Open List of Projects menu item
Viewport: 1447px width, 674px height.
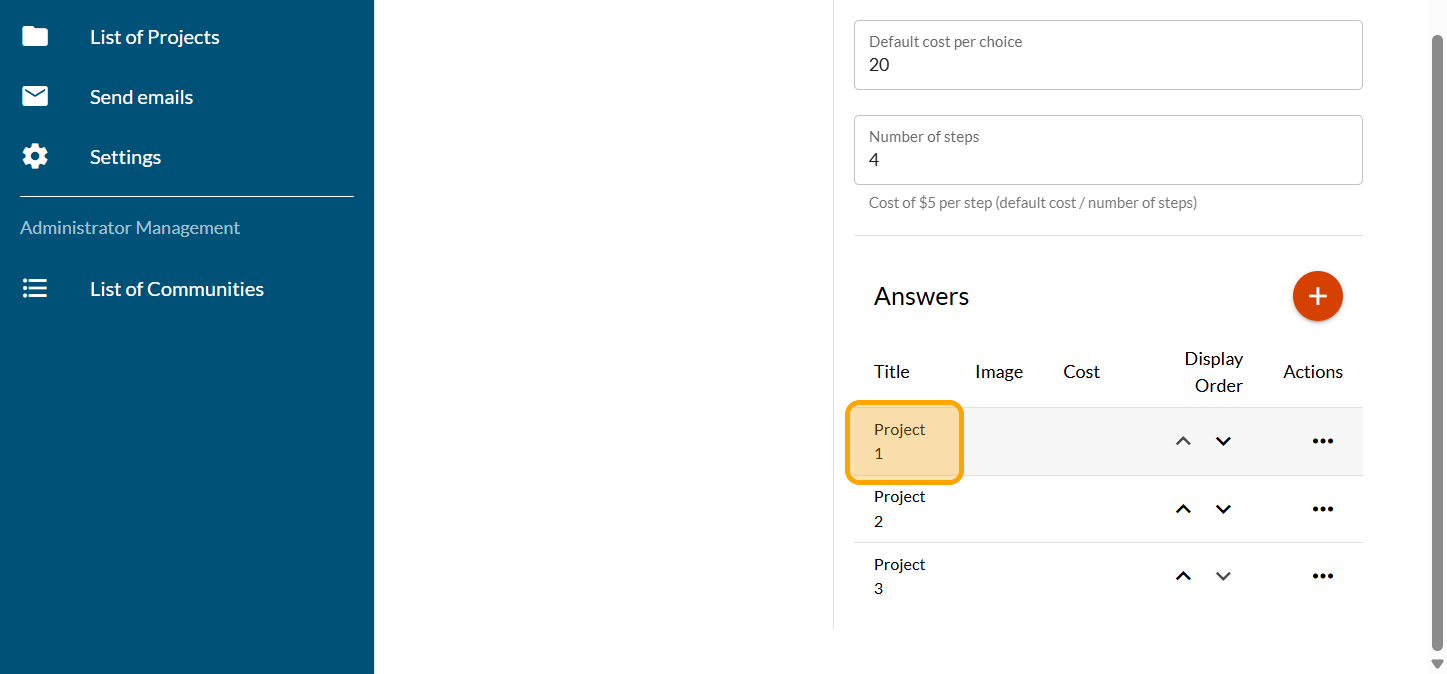point(155,37)
